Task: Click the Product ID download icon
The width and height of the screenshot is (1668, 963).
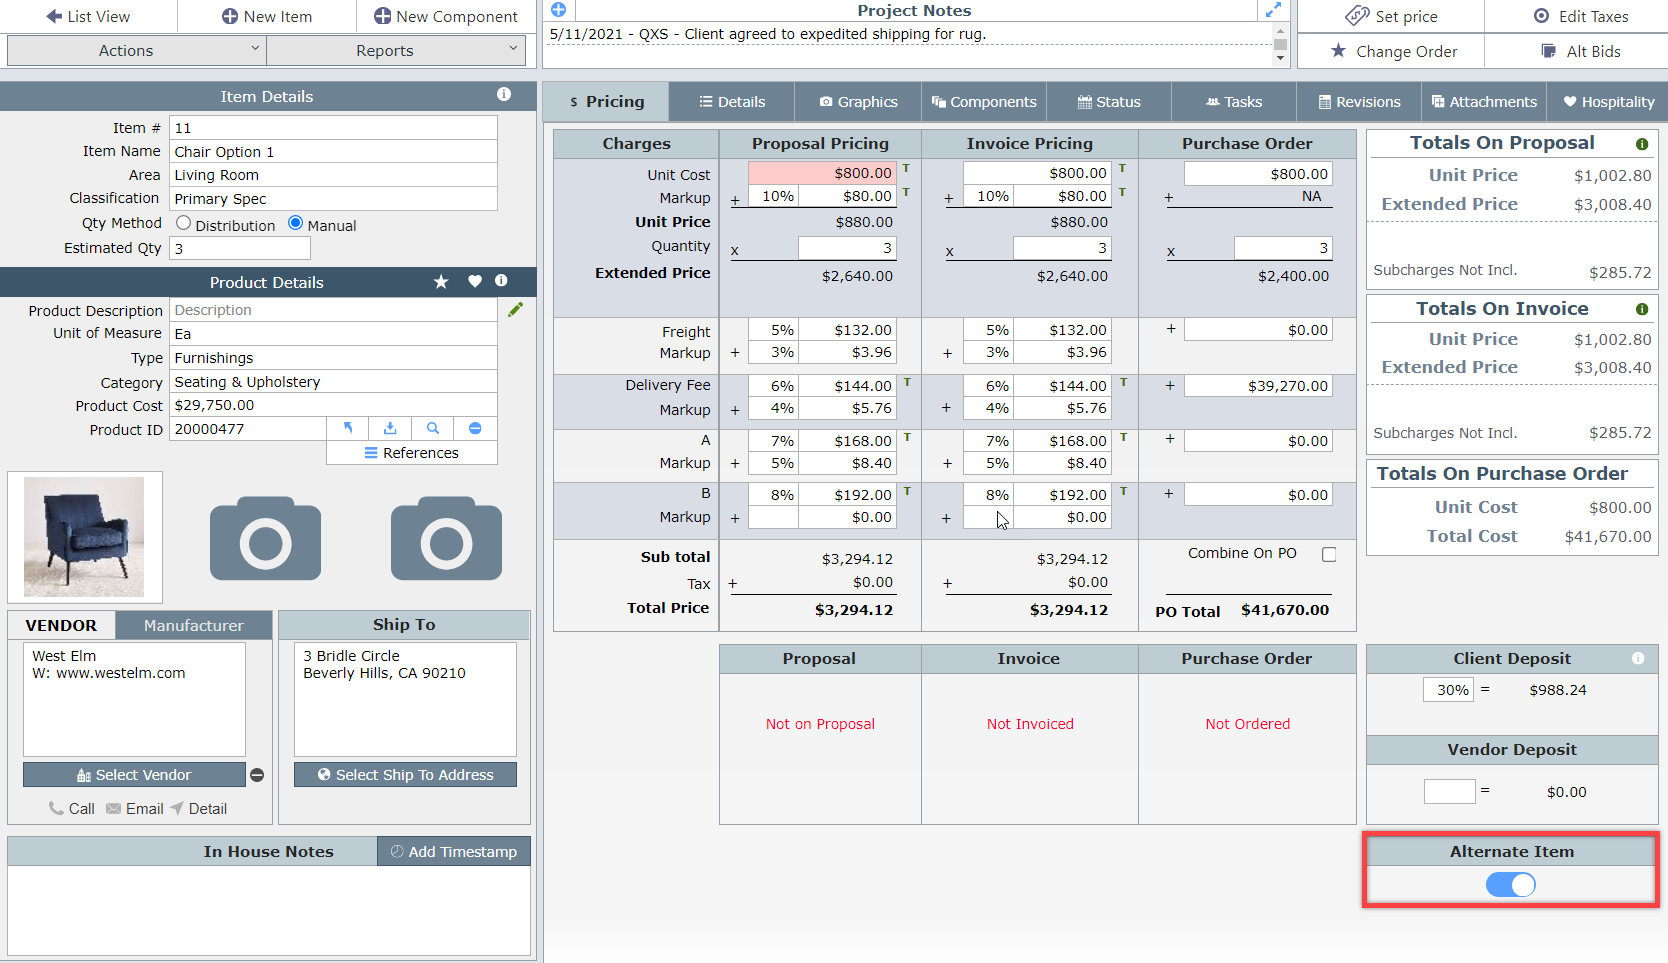Action: [x=390, y=428]
